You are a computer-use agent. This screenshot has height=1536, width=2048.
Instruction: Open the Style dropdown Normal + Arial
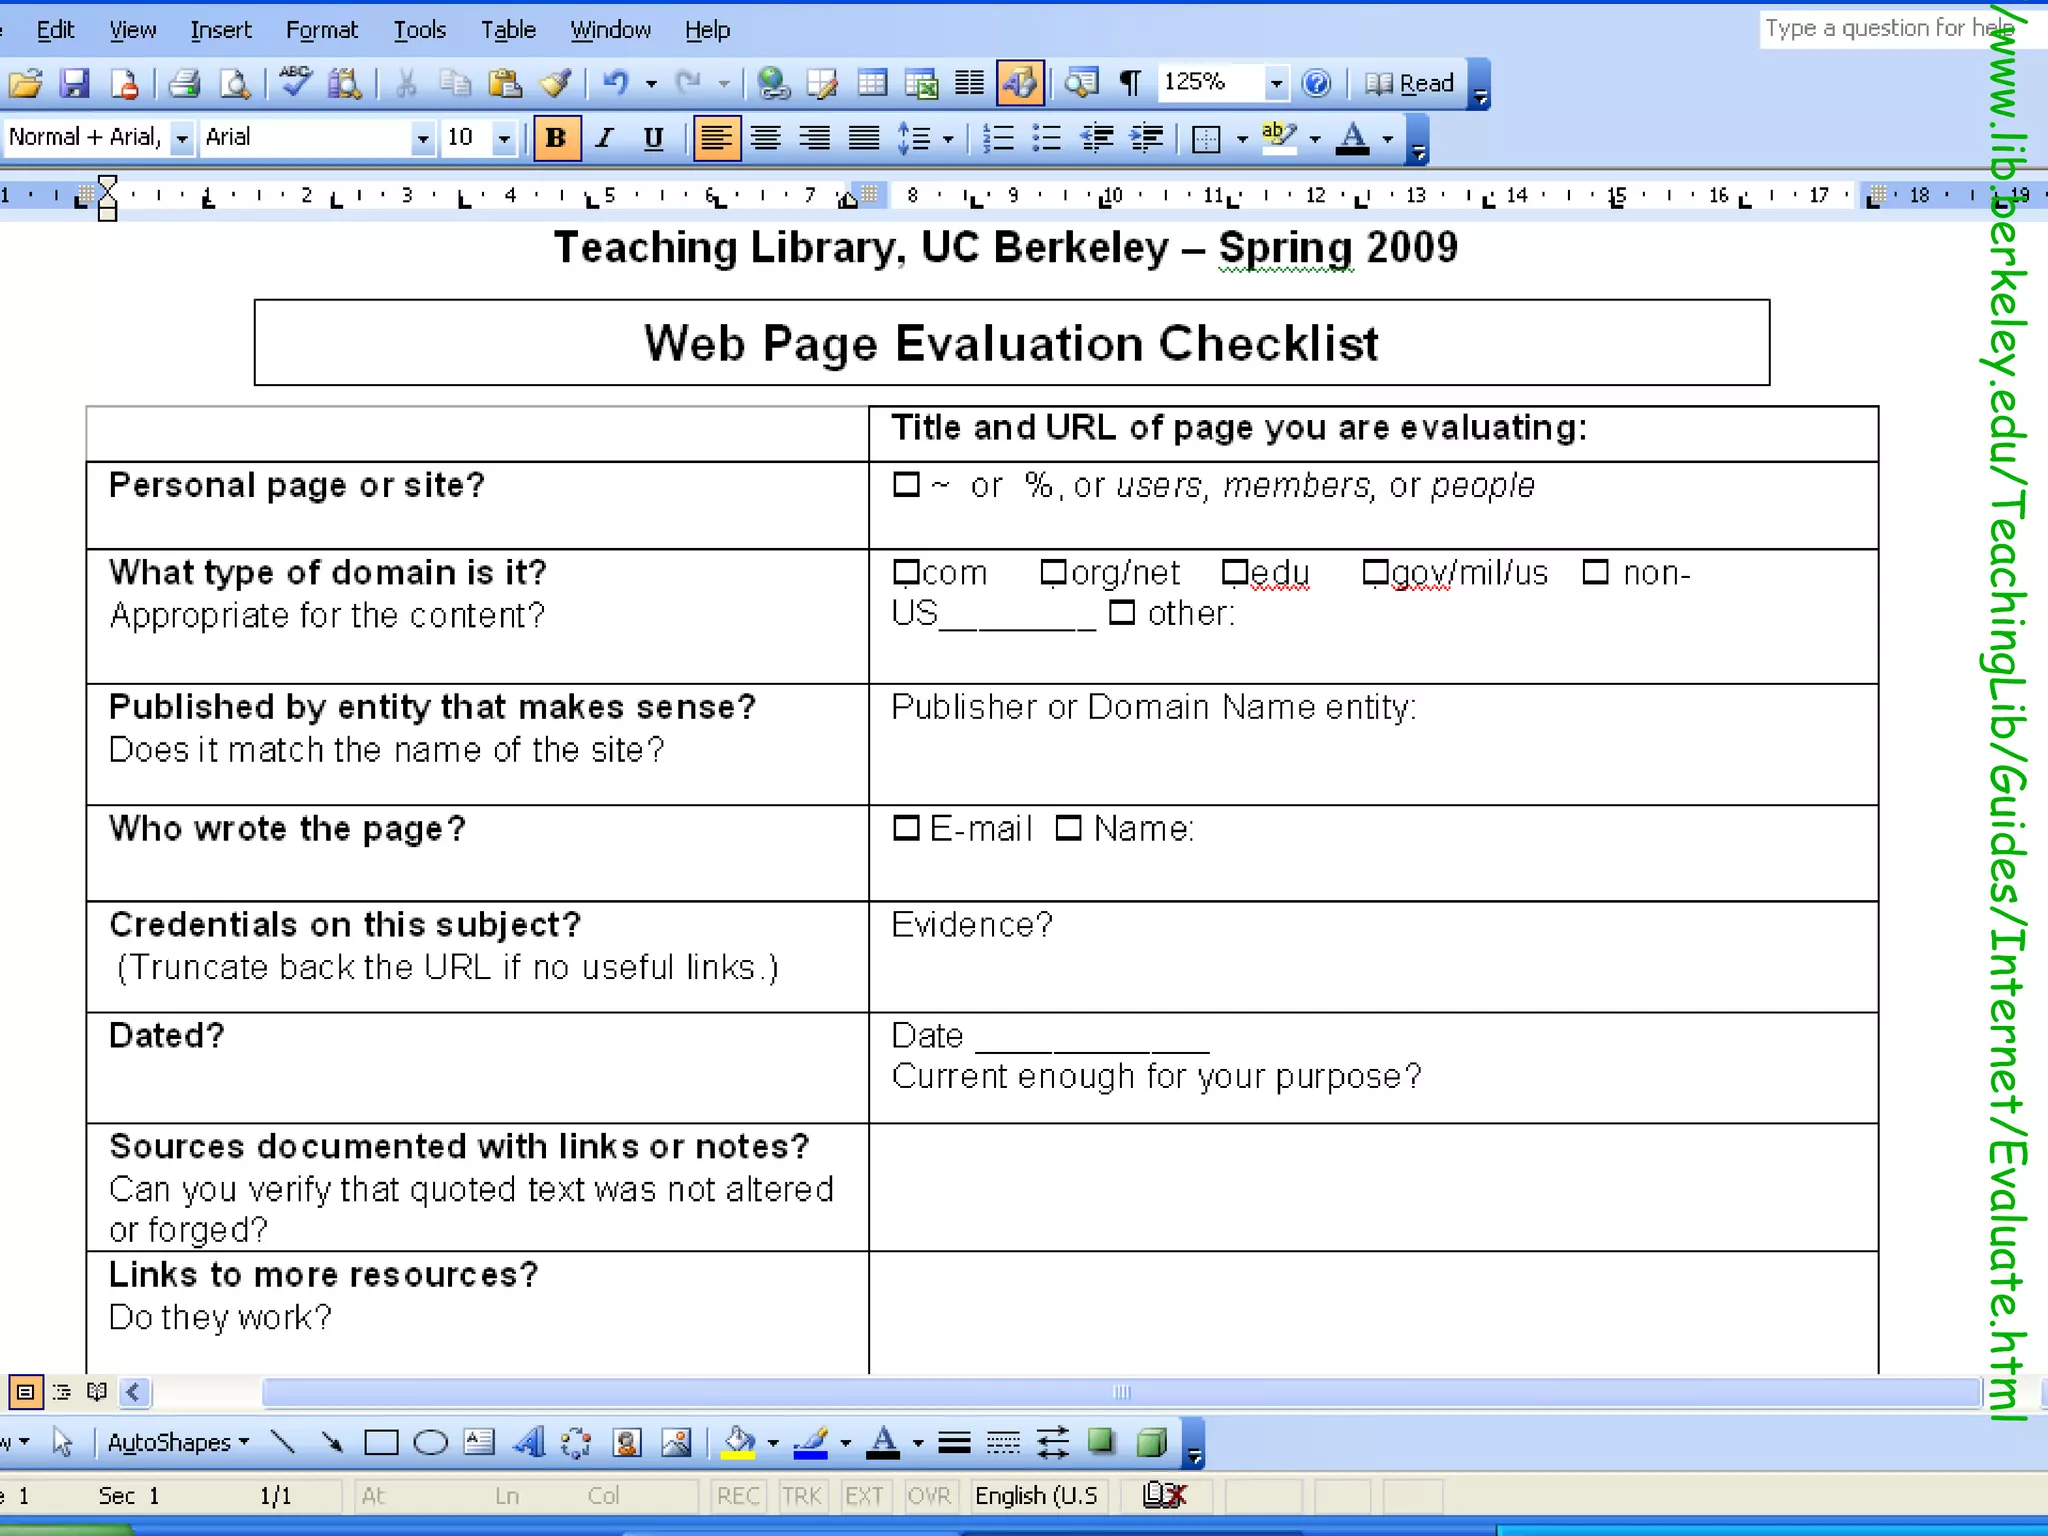click(182, 138)
